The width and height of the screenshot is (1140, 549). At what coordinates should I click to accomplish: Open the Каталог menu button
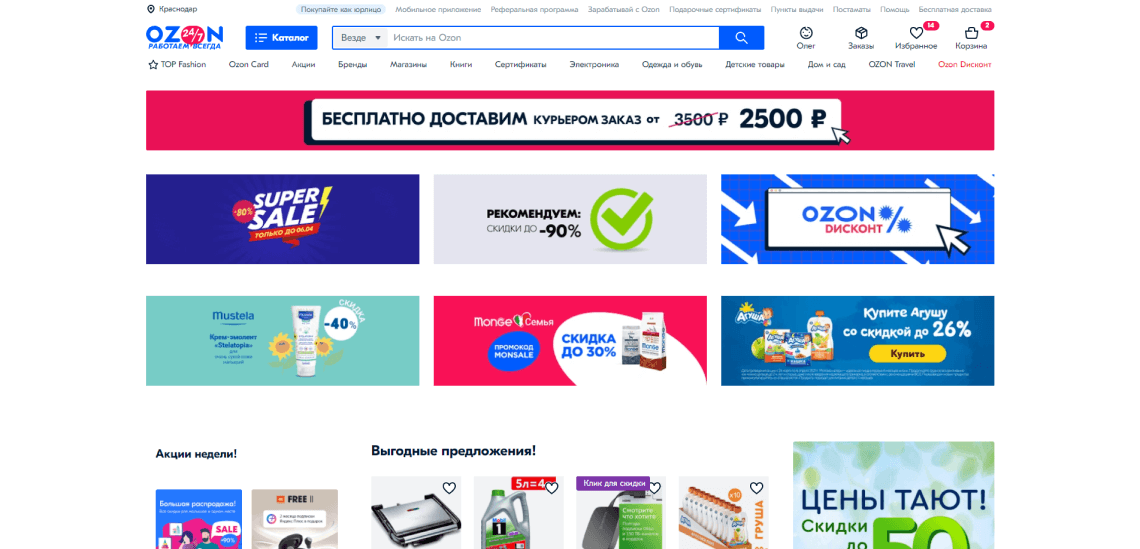281,38
